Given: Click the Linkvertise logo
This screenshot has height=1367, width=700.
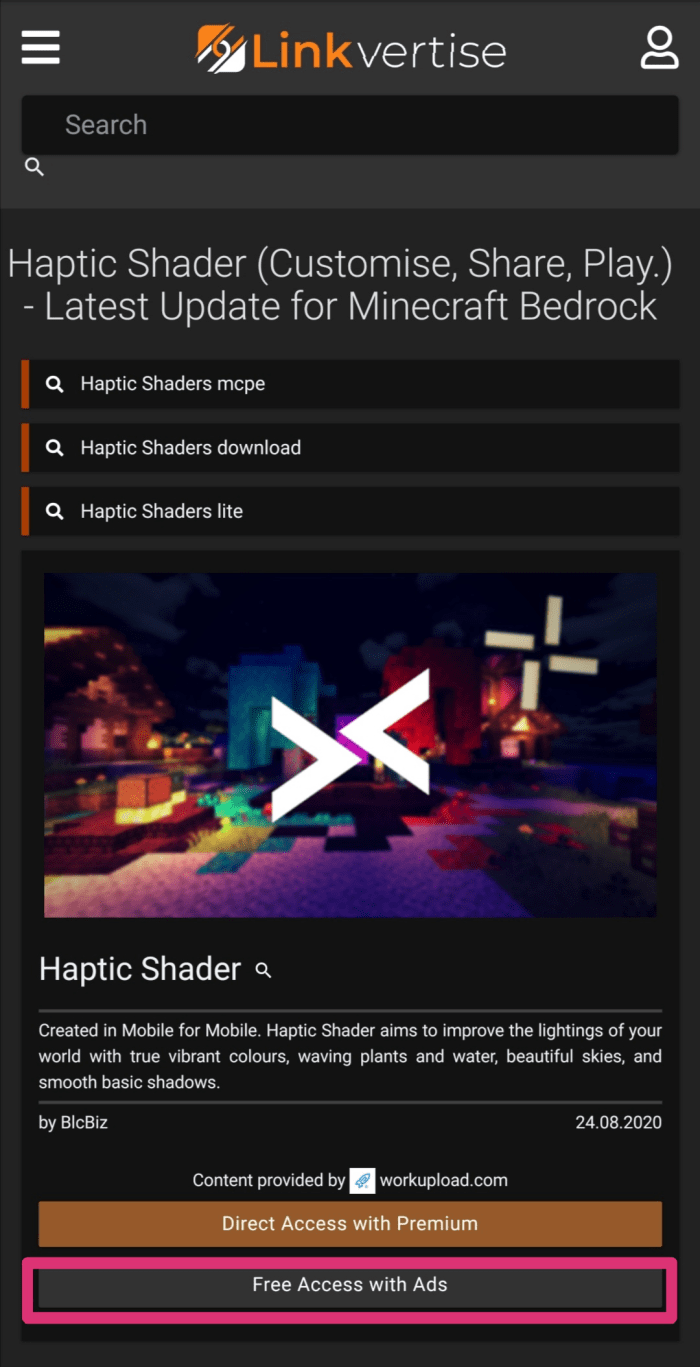Looking at the screenshot, I should click(350, 49).
